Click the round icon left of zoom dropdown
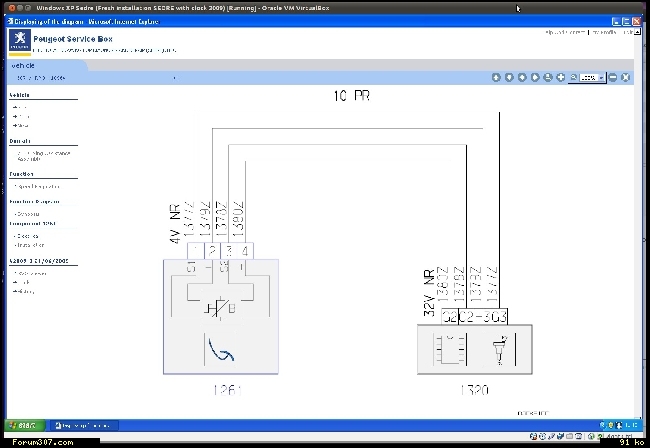The height and width of the screenshot is (448, 650). point(560,77)
